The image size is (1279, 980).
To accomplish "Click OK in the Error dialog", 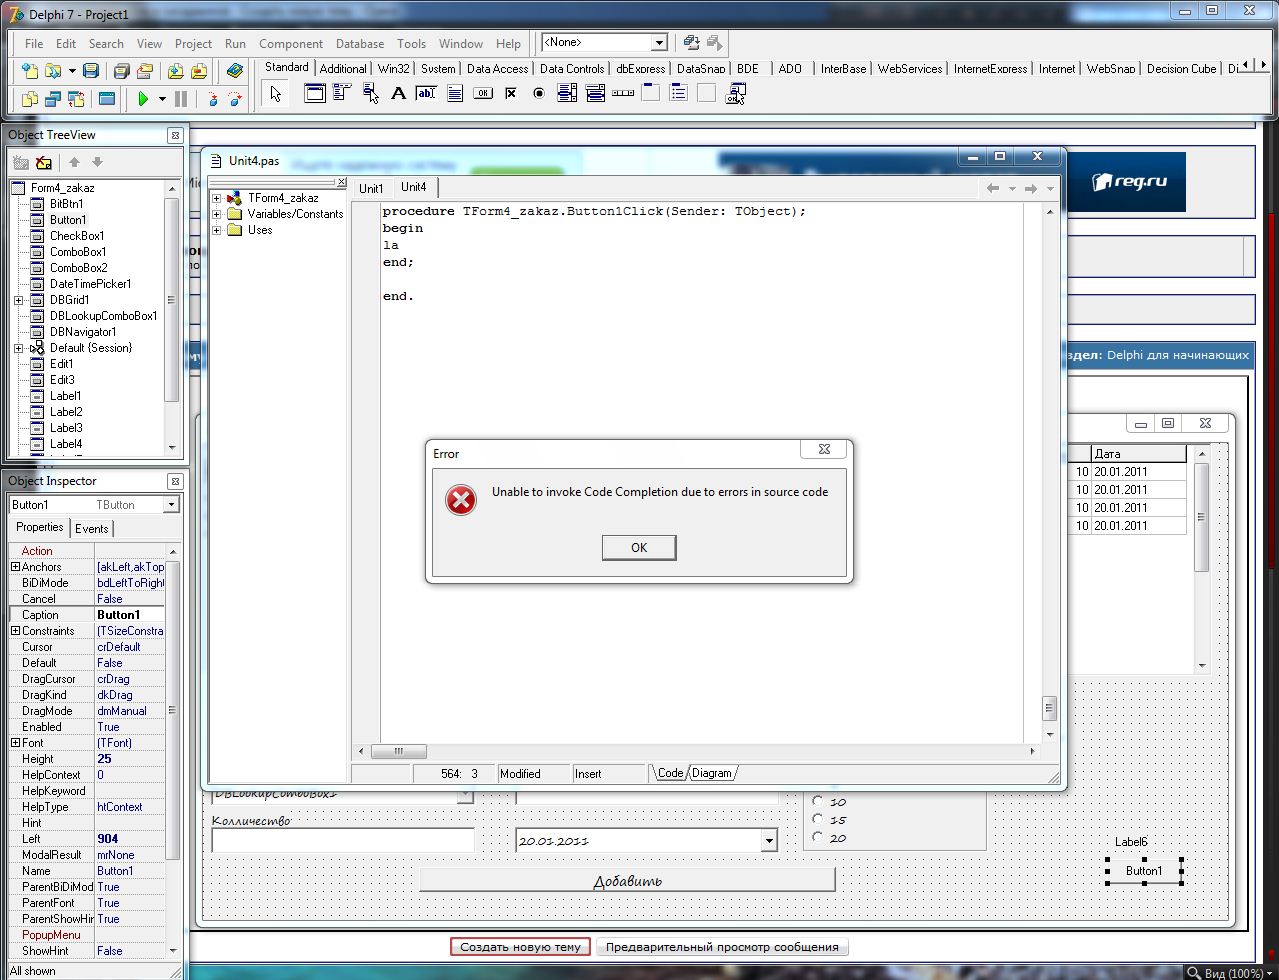I will pyautogui.click(x=639, y=547).
